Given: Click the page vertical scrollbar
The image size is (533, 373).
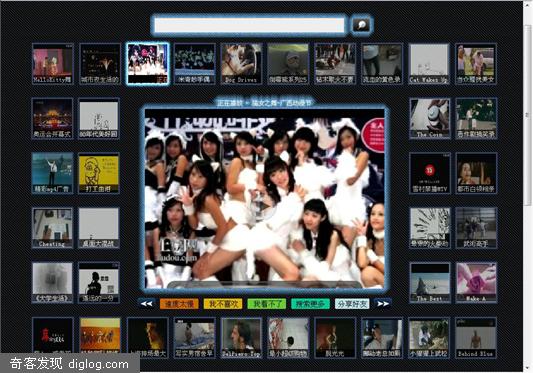Looking at the screenshot, I should [528, 186].
